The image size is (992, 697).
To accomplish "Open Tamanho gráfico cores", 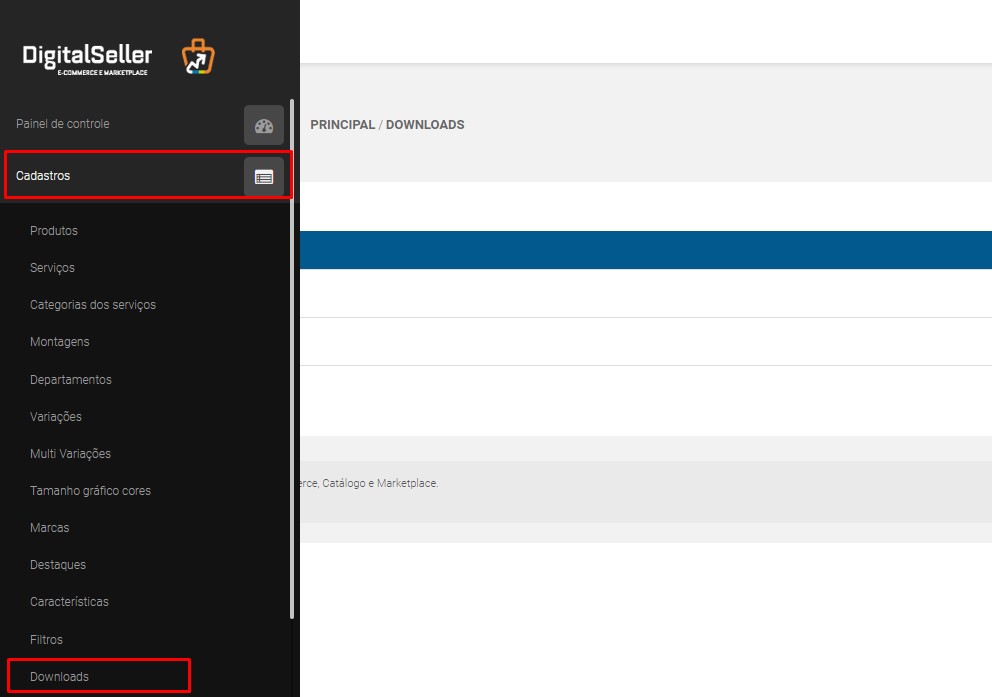I will click(90, 491).
